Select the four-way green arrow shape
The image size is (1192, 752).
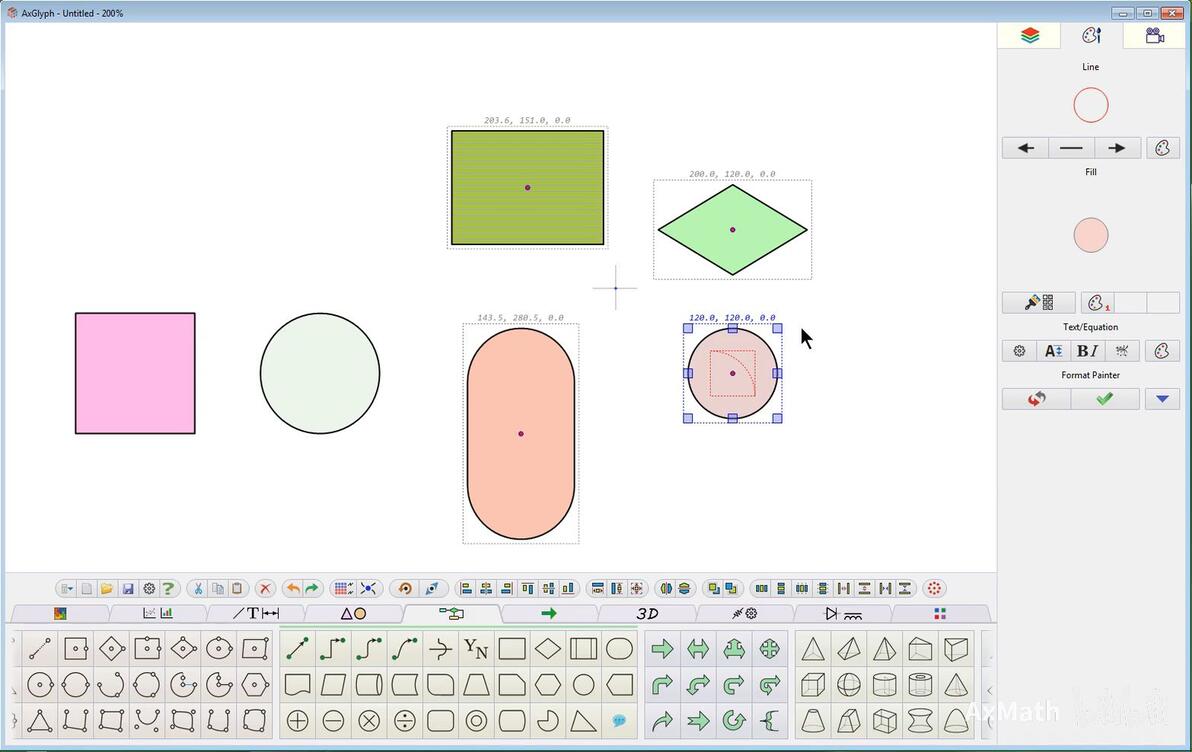click(769, 649)
